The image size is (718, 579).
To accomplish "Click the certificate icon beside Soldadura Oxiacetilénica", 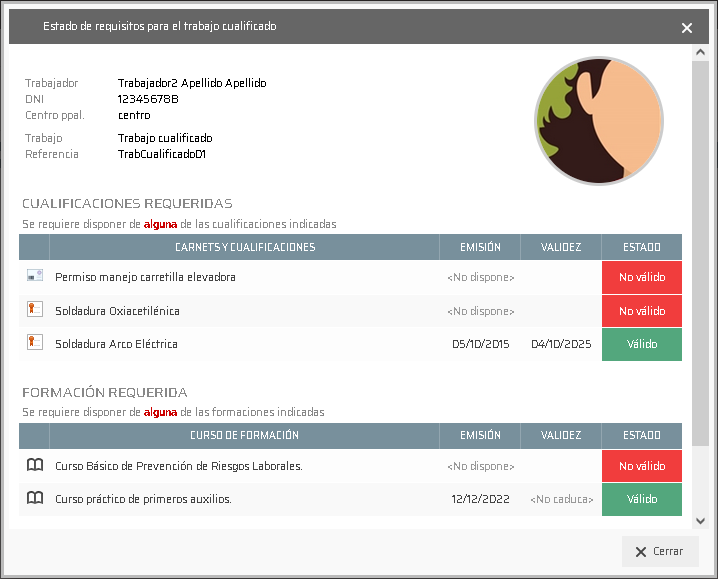I will pyautogui.click(x=35, y=310).
